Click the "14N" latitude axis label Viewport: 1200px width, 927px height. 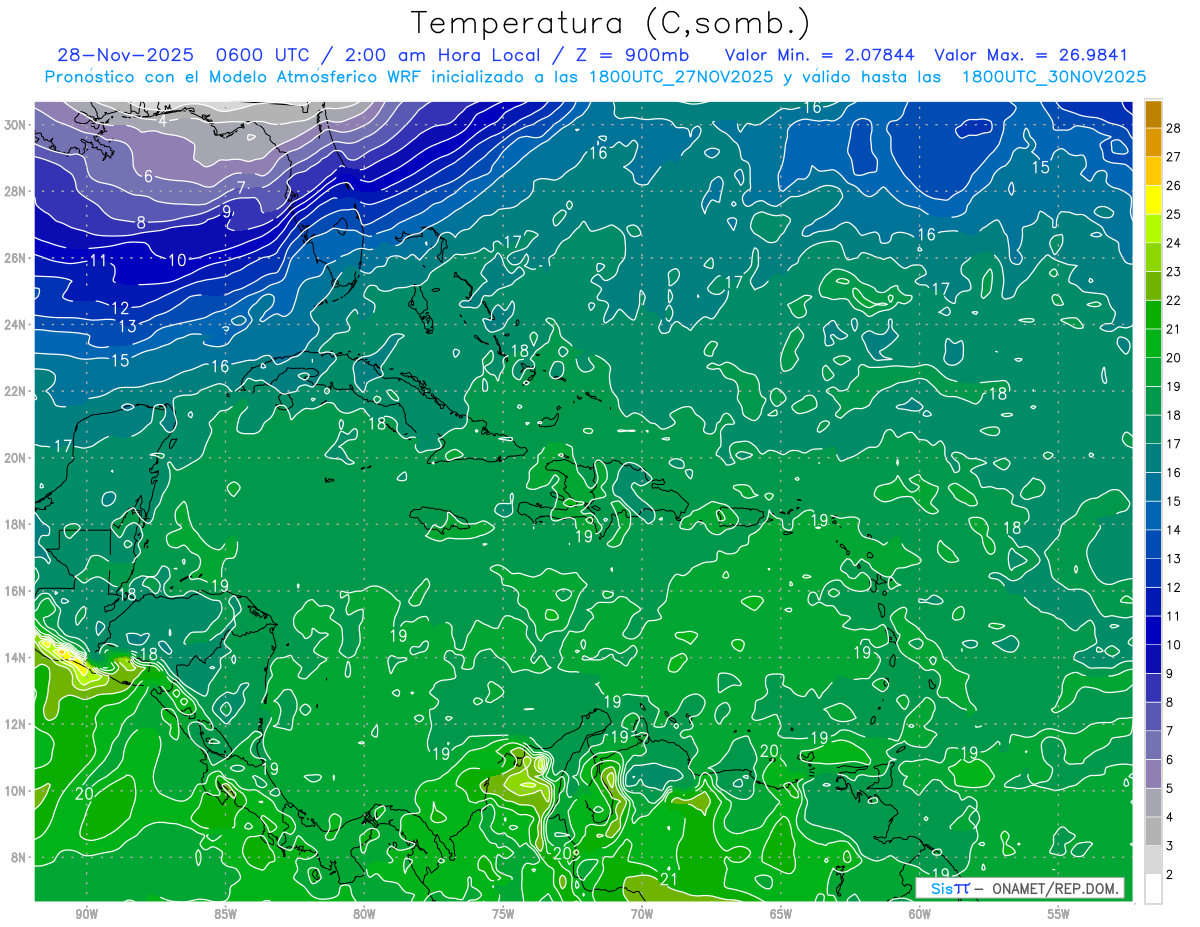(x=17, y=658)
